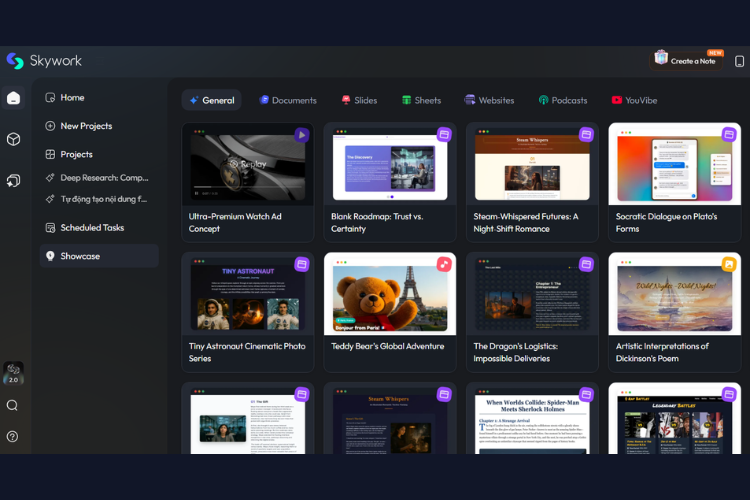Click image badge on Dickinson's Poem card
This screenshot has width=750, height=500.
tap(729, 264)
